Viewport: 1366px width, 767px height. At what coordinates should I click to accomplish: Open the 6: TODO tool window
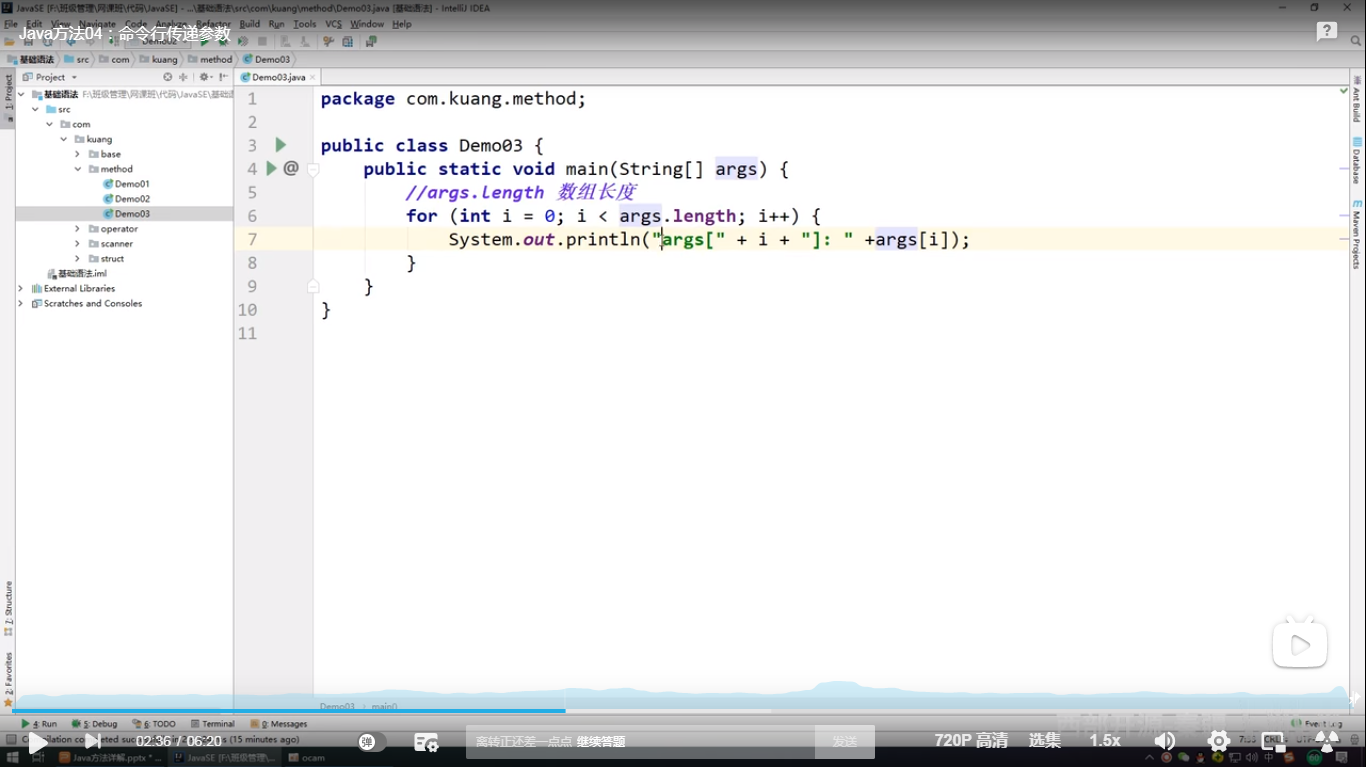coord(153,723)
